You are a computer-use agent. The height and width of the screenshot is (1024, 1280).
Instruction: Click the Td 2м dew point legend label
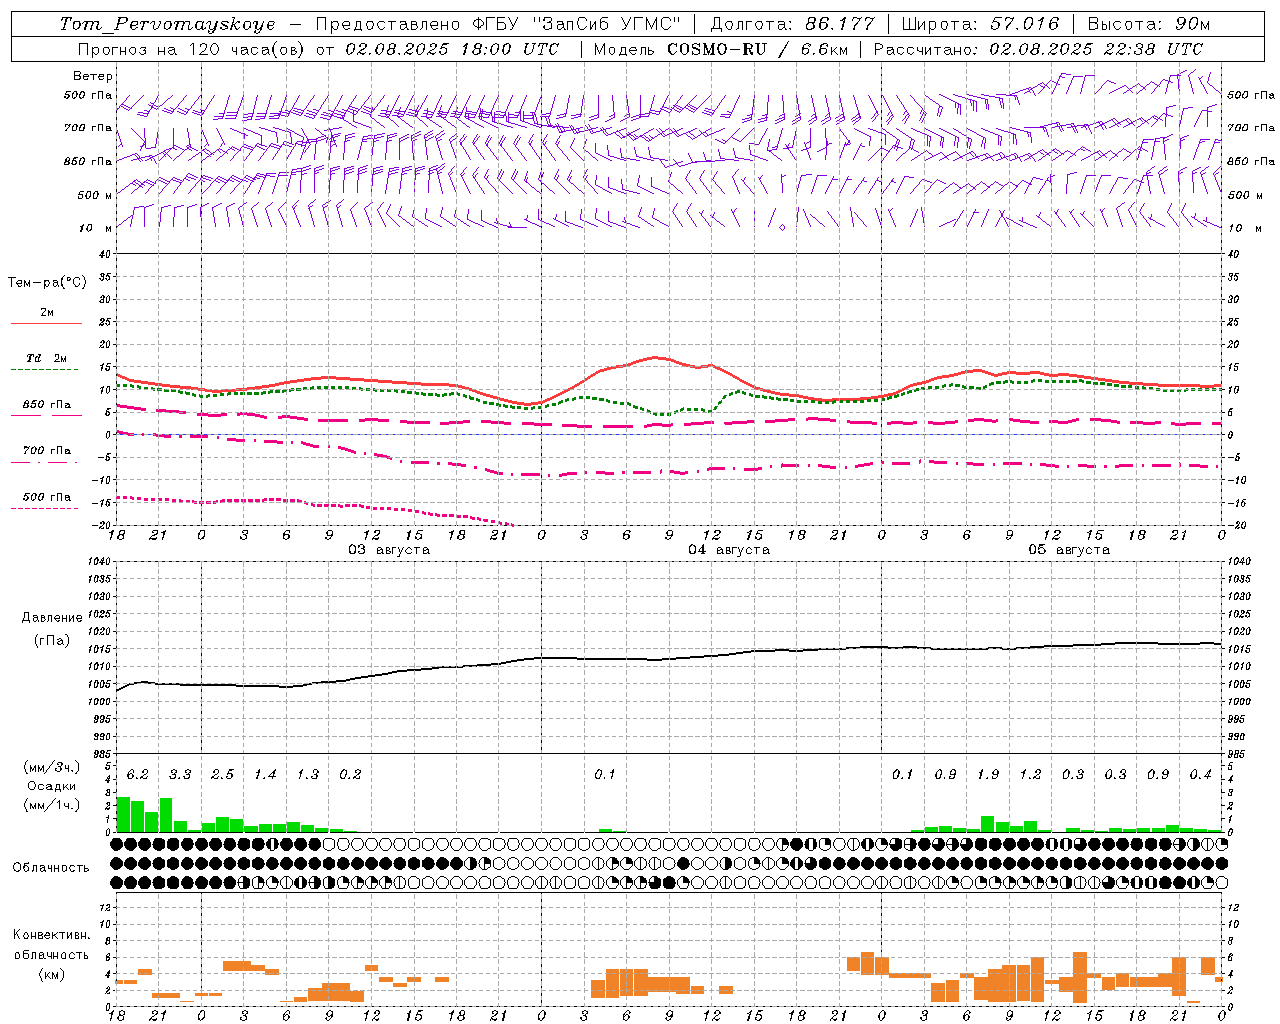tap(47, 358)
